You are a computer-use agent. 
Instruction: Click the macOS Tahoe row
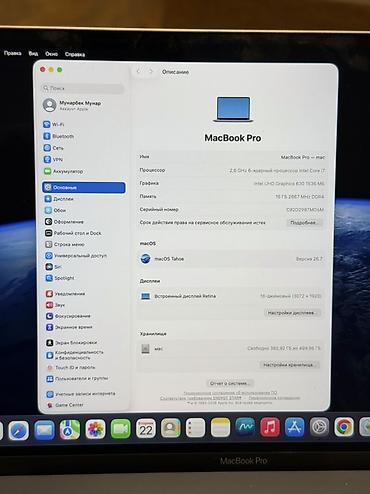point(231,259)
